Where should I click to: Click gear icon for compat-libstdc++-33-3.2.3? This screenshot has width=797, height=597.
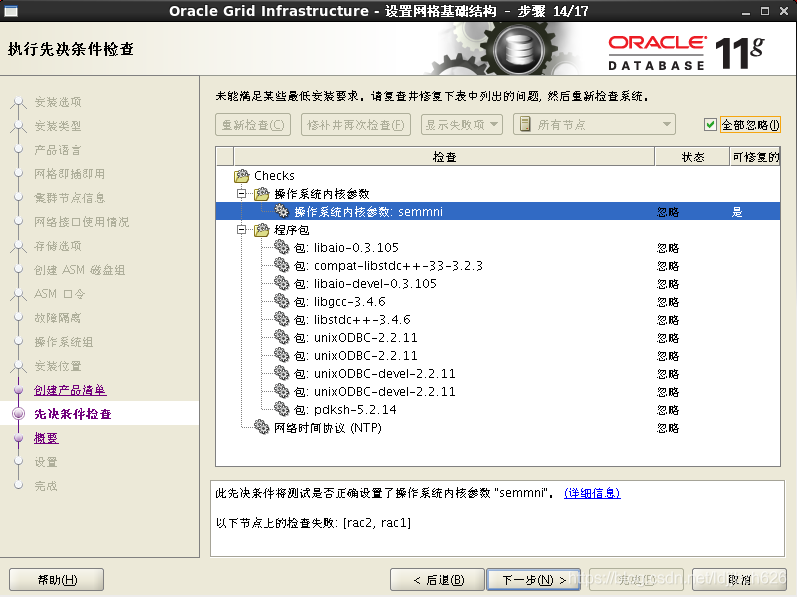coord(281,265)
